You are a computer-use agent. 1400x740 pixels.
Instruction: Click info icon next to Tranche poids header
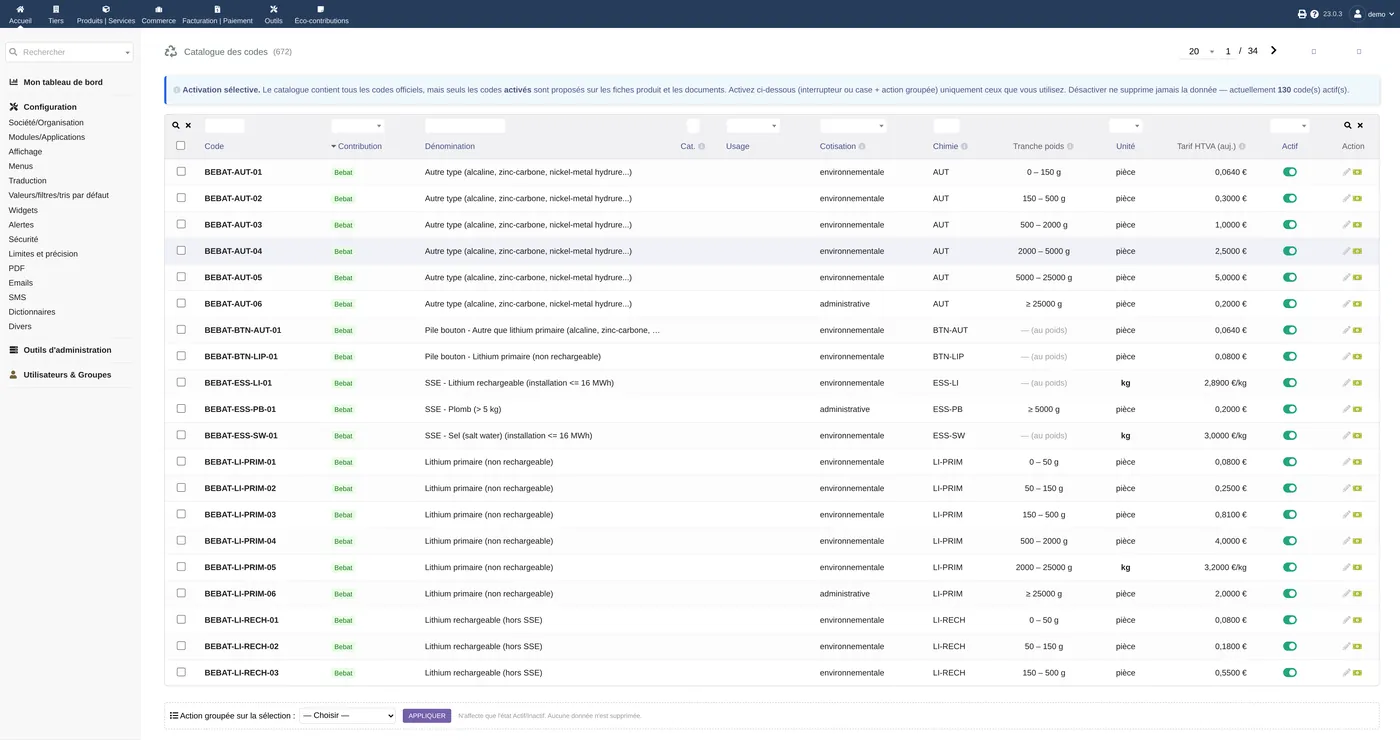click(x=1070, y=147)
